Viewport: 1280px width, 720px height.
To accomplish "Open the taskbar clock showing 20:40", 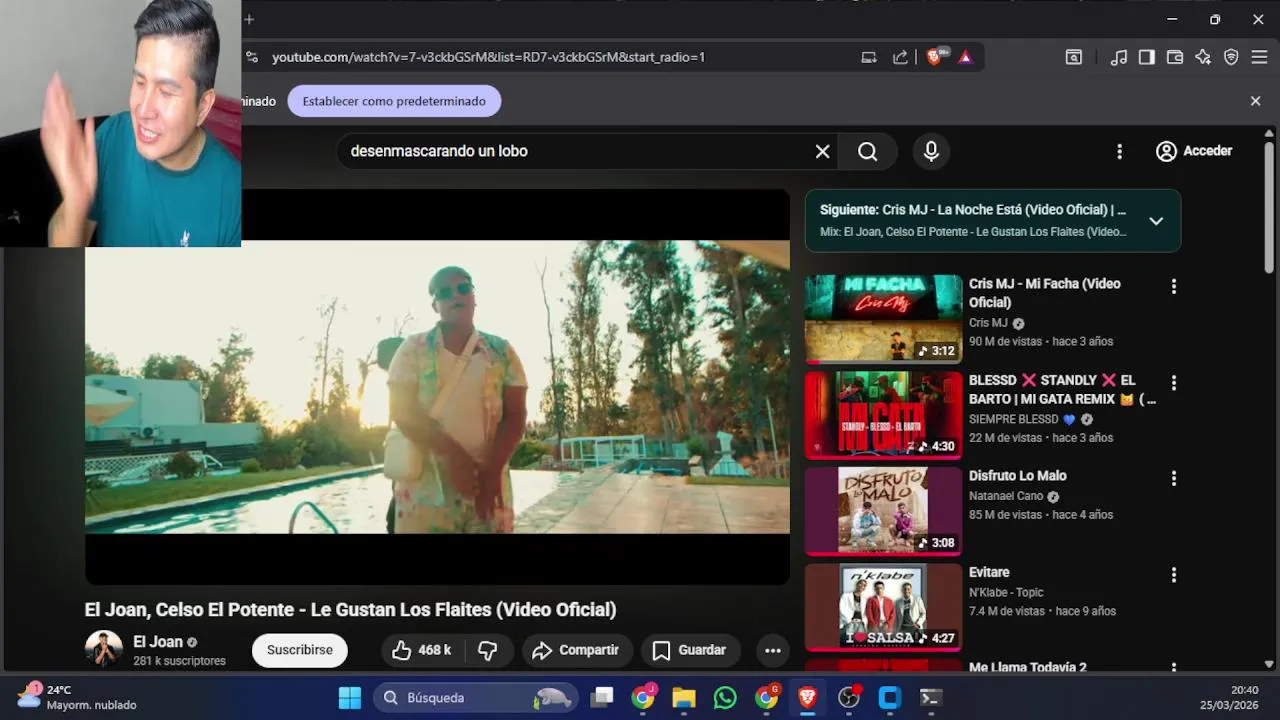I will pos(1229,697).
